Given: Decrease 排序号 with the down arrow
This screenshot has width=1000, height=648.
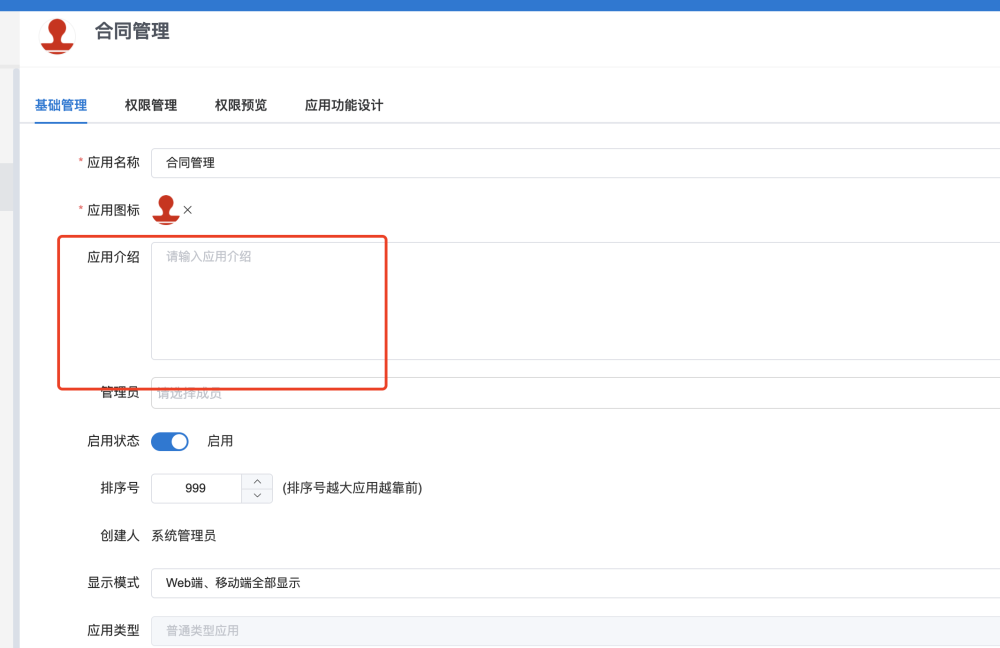Looking at the screenshot, I should tap(257, 495).
